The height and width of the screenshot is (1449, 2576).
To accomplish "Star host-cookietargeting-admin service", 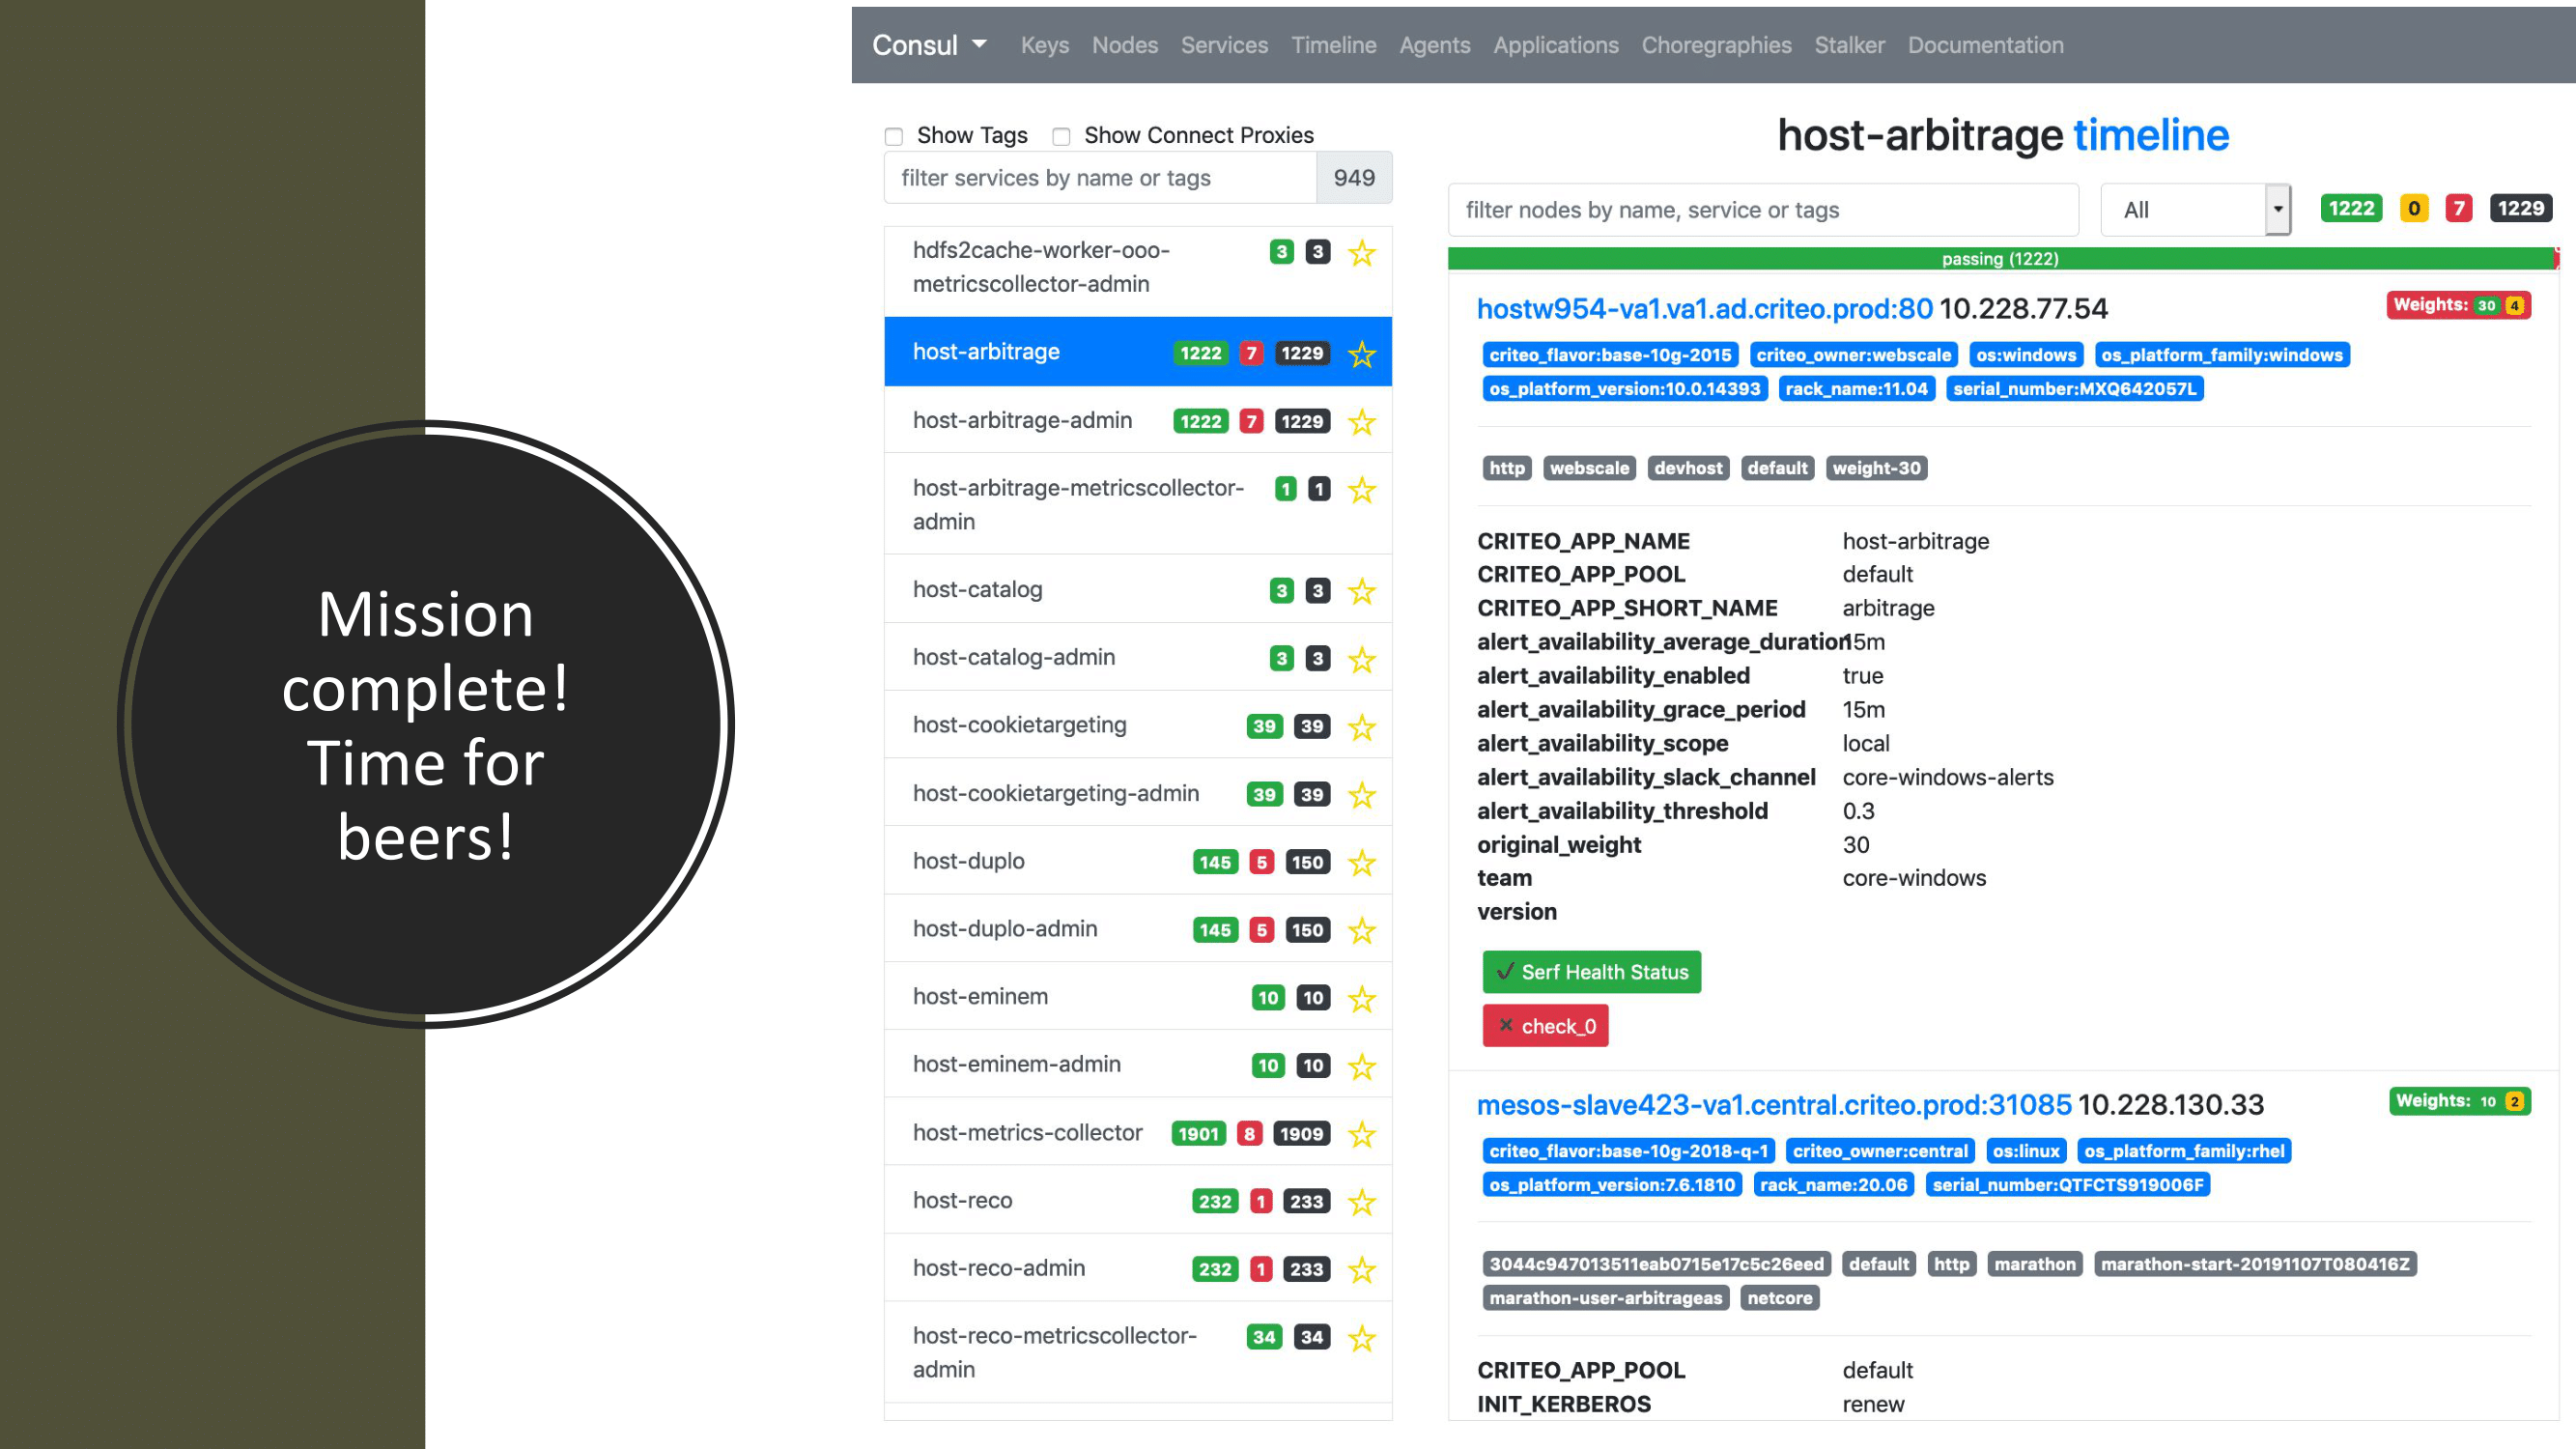I will coord(1361,795).
